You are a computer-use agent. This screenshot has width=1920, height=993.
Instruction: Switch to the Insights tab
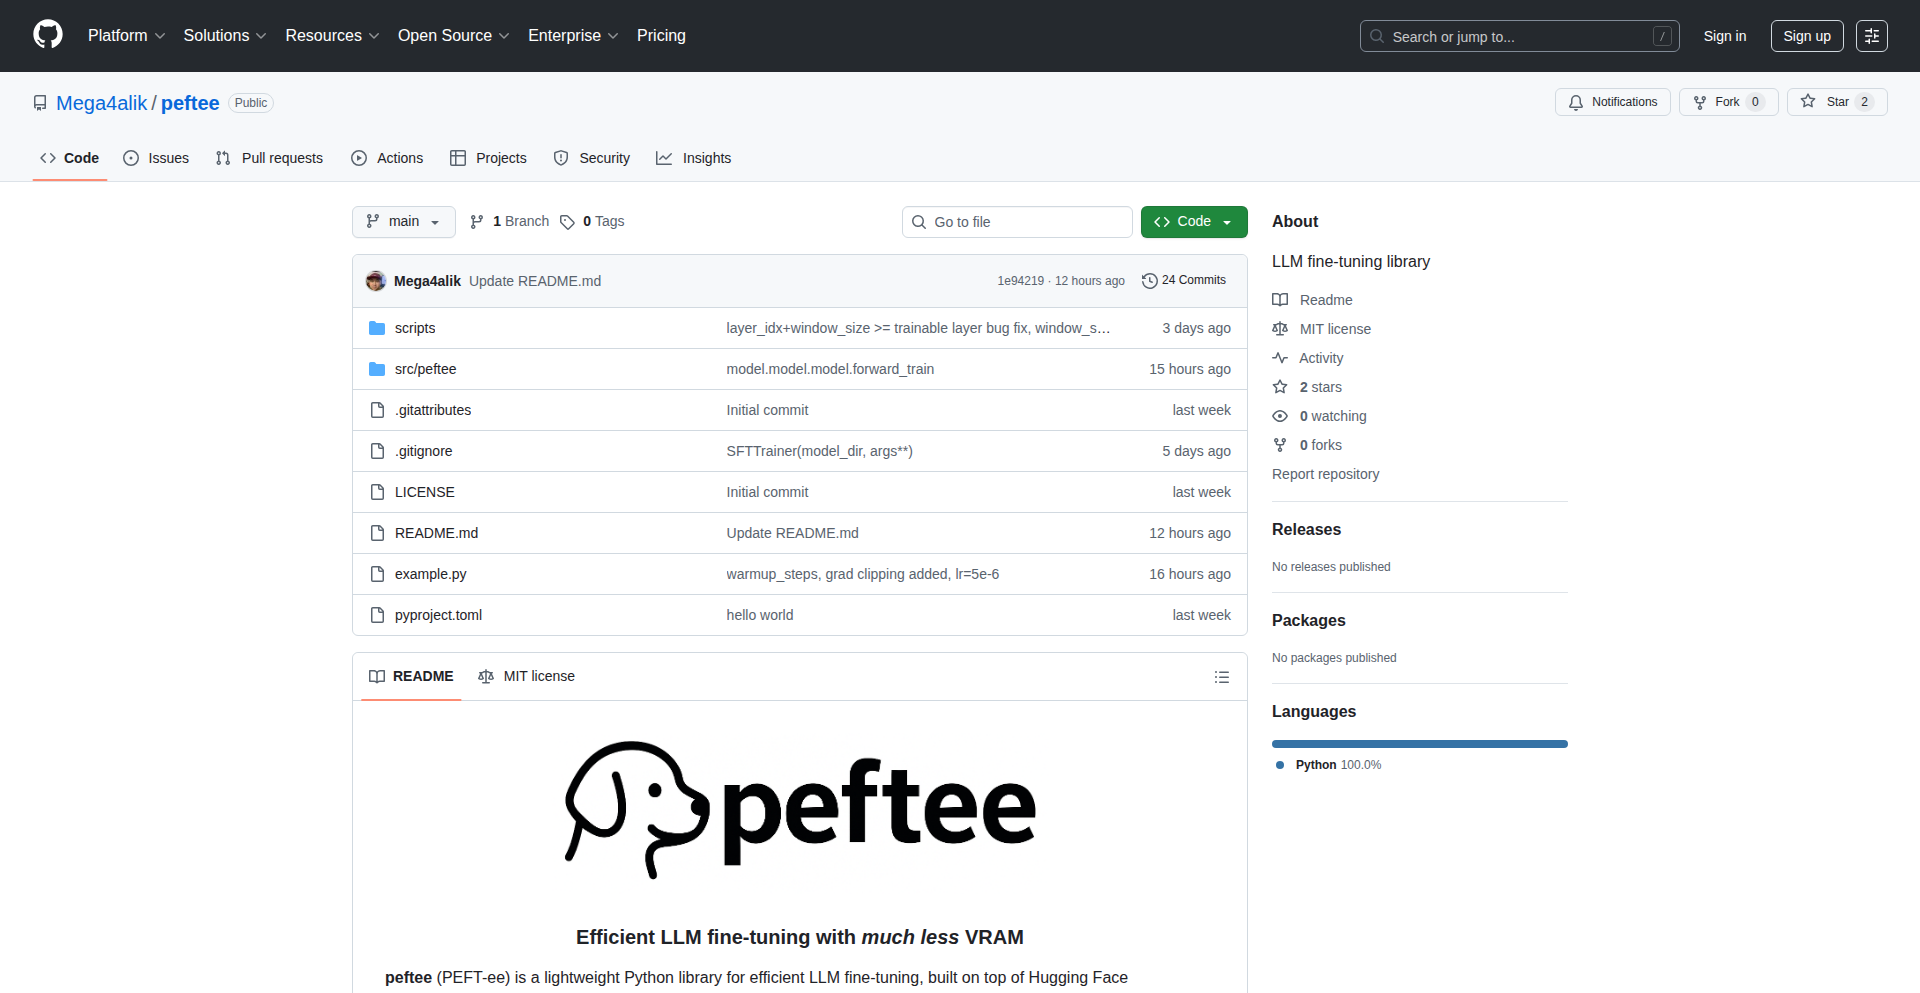694,158
